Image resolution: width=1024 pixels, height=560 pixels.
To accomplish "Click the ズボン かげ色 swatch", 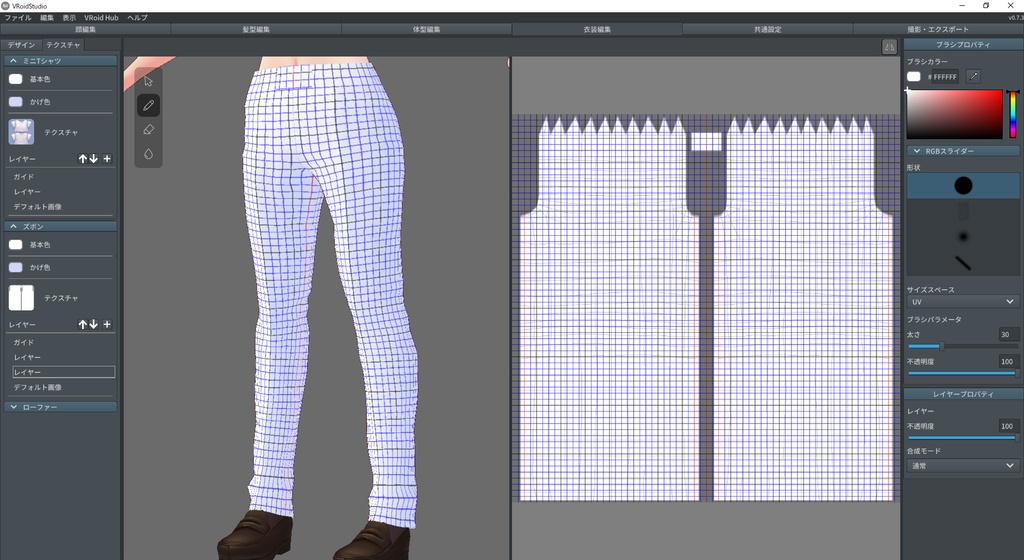I will point(16,268).
